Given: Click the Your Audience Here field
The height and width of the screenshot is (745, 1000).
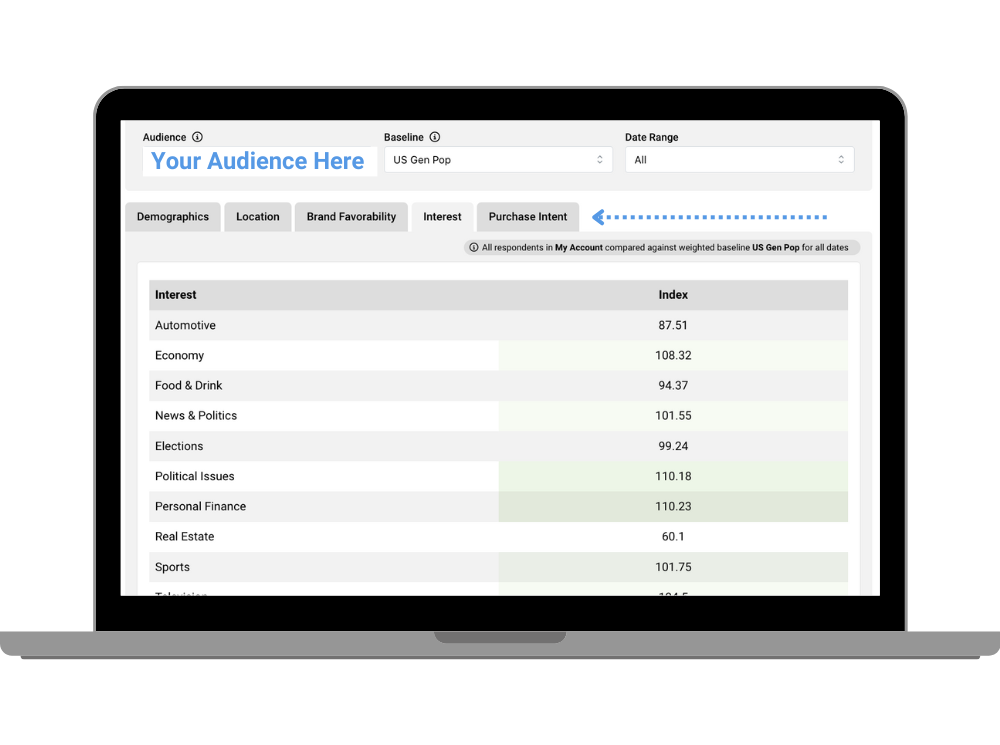Looking at the screenshot, I should (257, 160).
